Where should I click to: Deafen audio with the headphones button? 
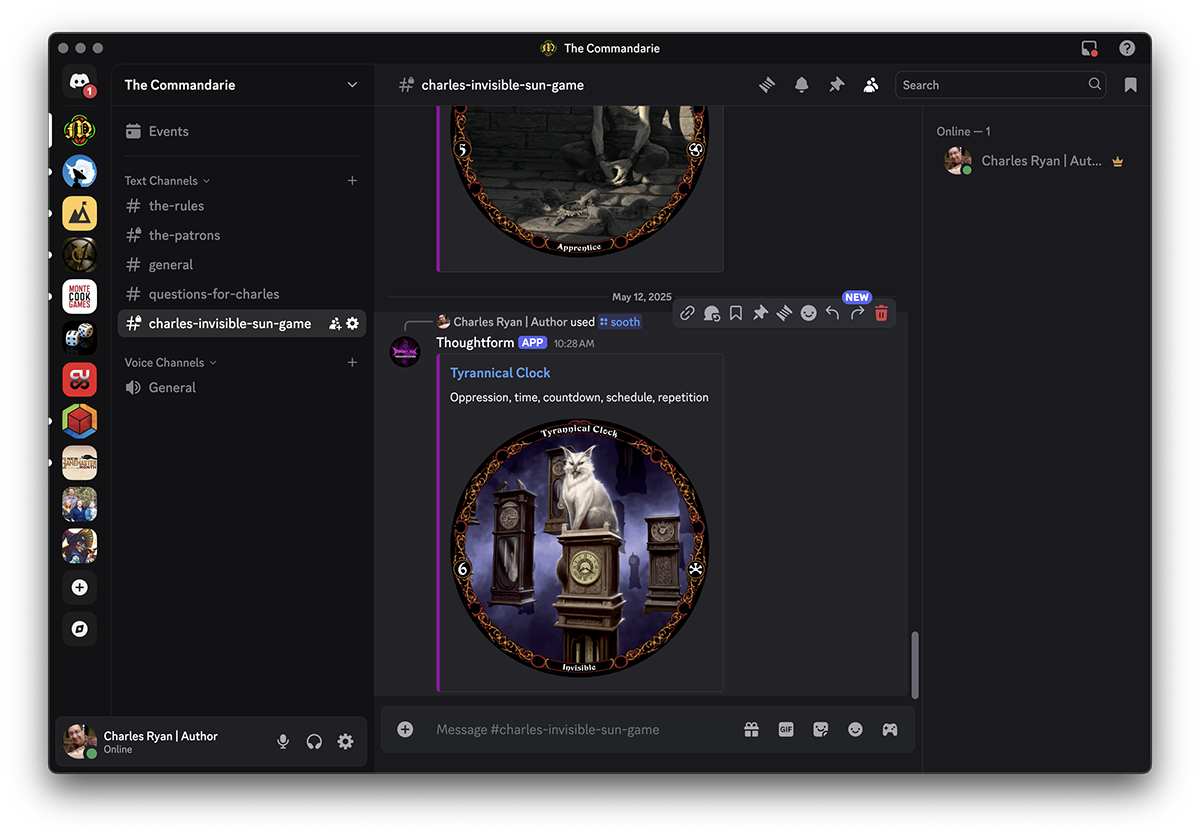(x=314, y=741)
